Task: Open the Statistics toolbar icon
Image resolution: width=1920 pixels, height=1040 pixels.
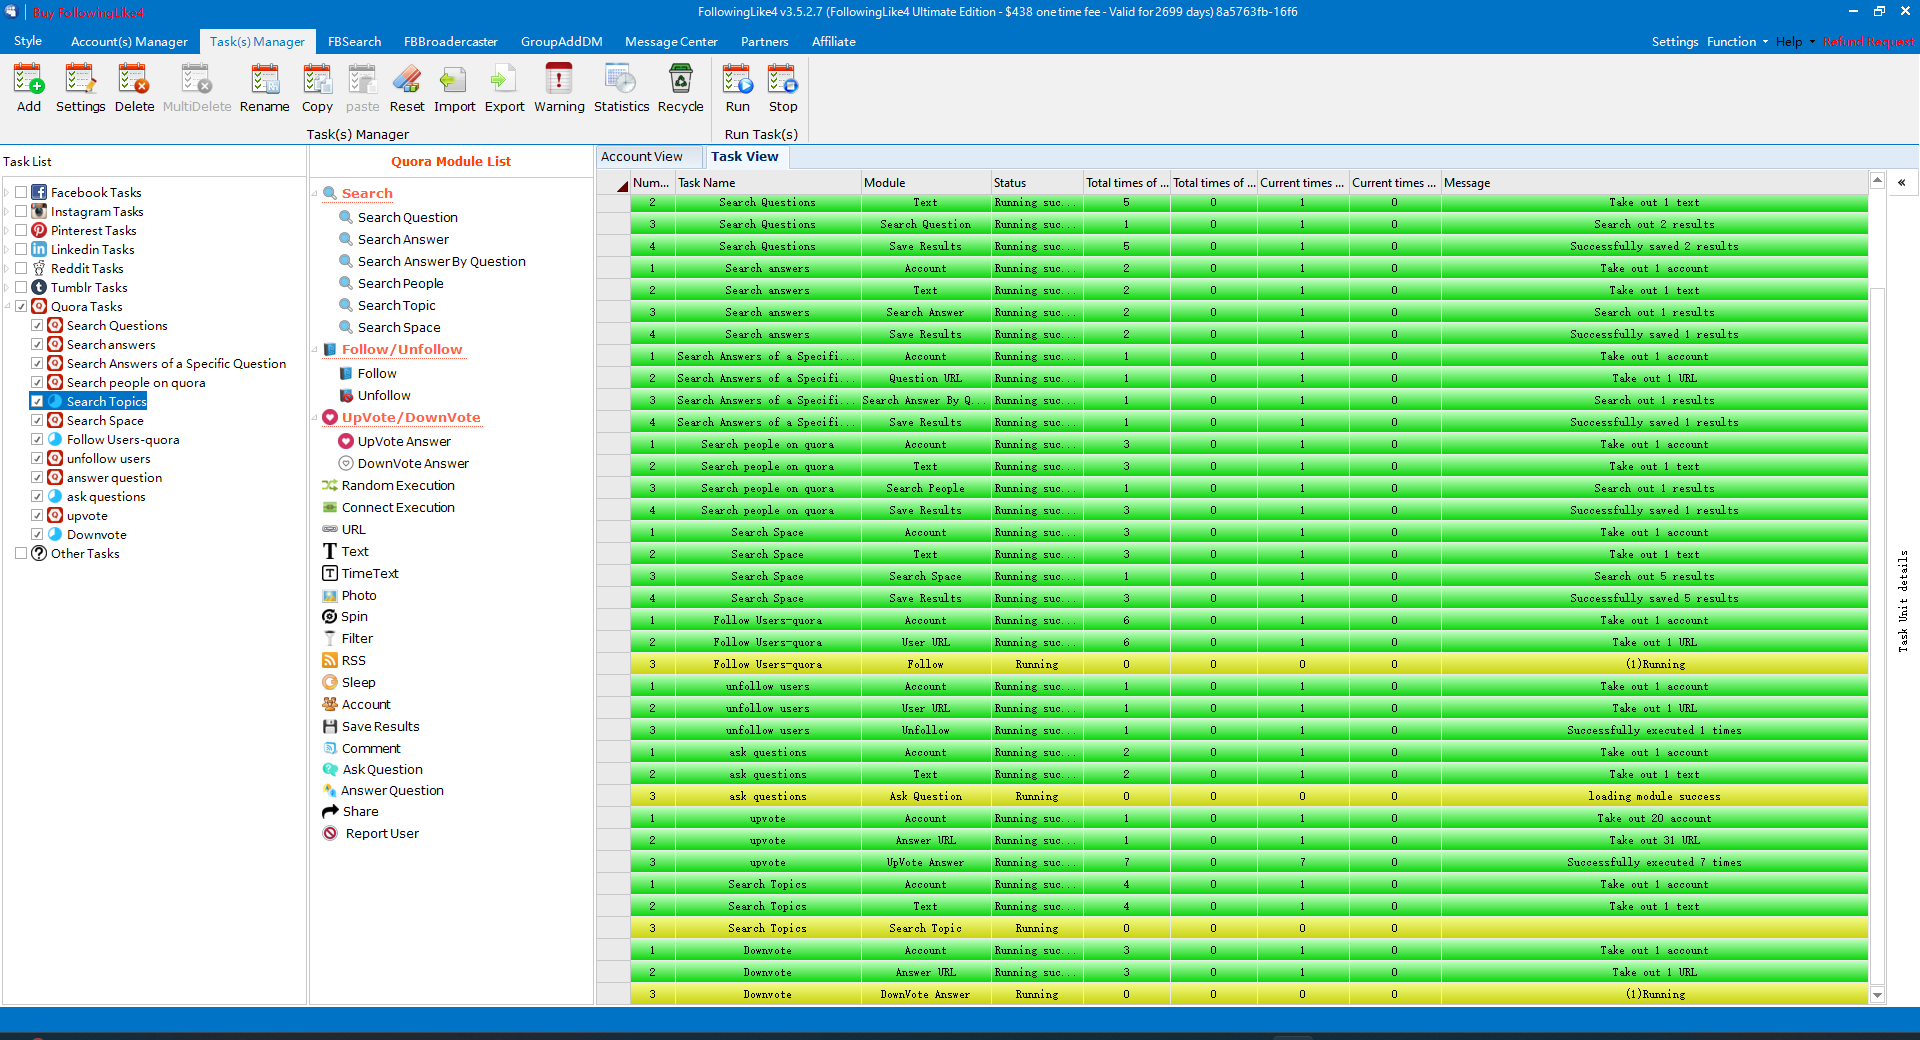Action: tap(621, 88)
